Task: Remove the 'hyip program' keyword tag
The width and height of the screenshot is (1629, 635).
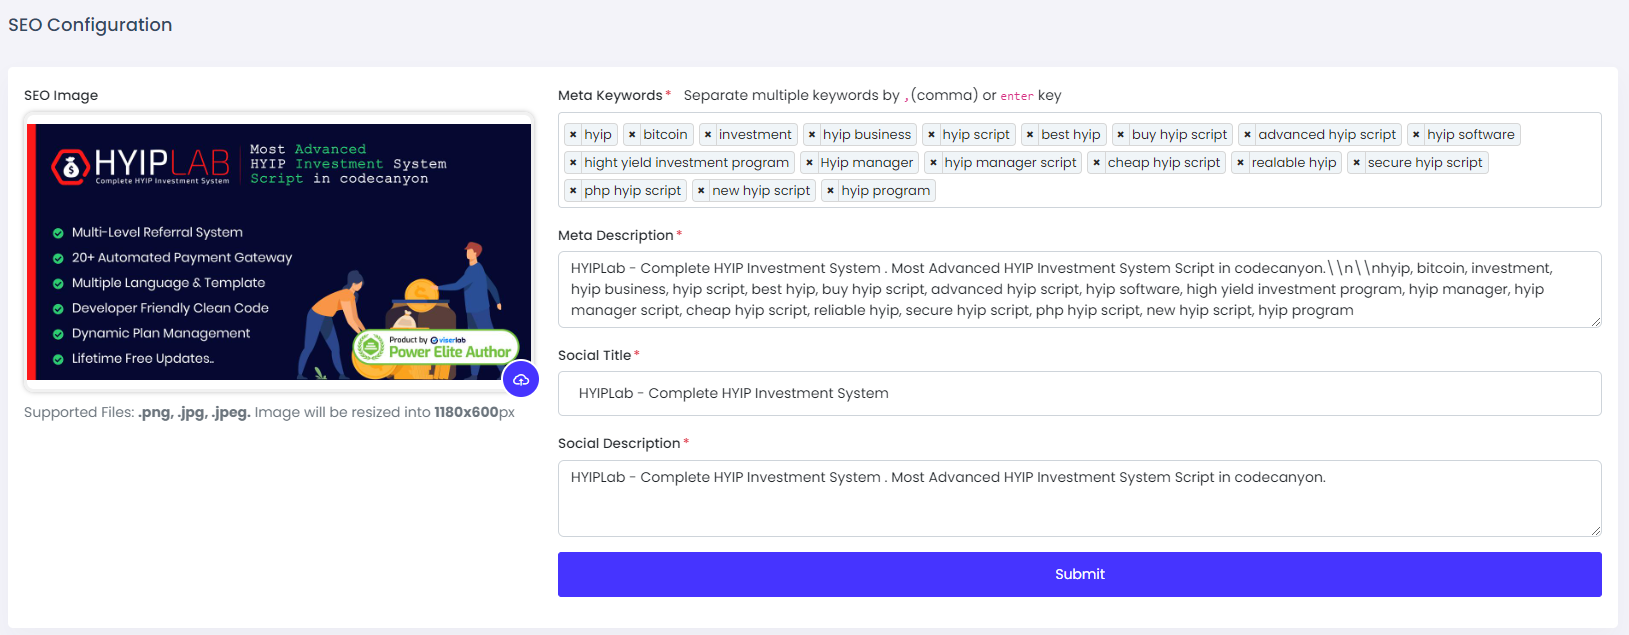Action: click(x=830, y=191)
